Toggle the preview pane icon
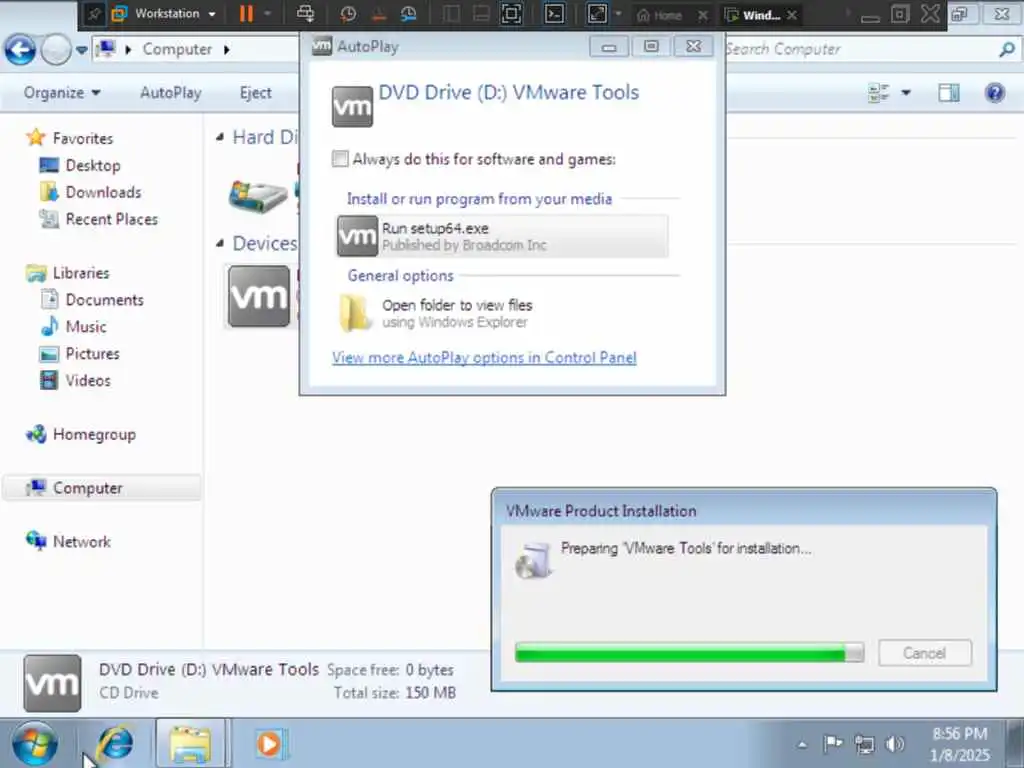1024x768 pixels. 949,93
